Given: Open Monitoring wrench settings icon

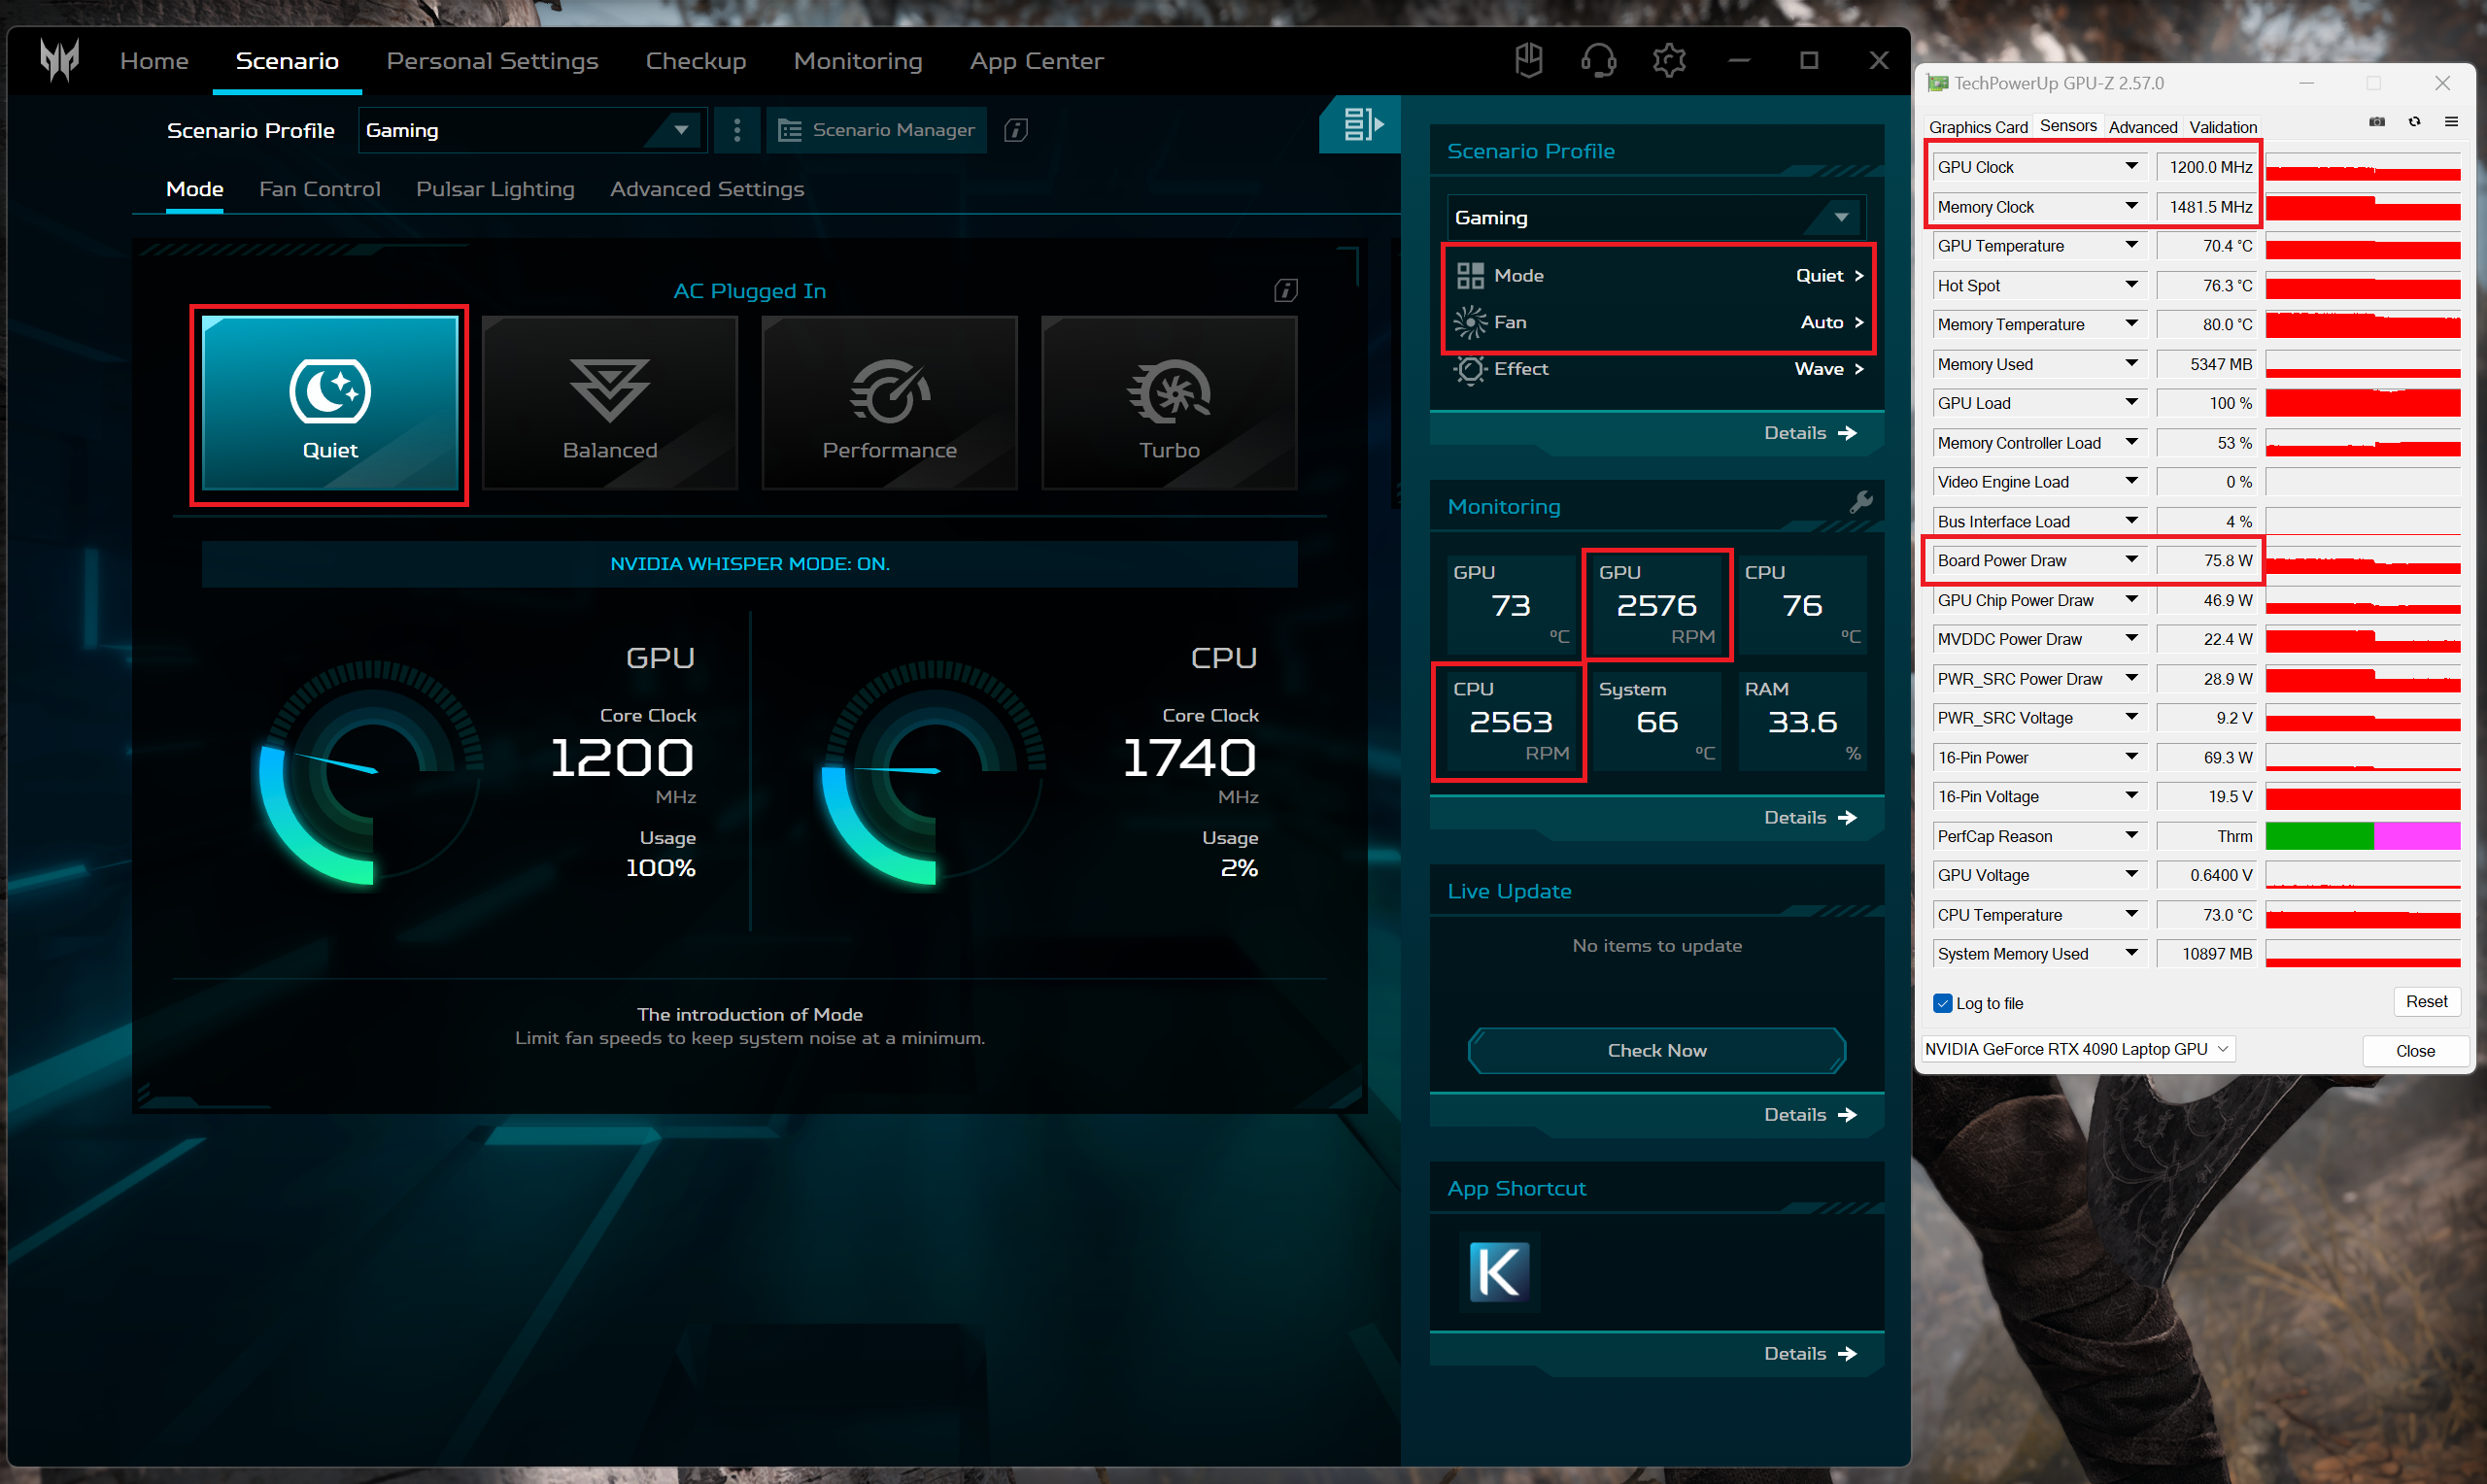Looking at the screenshot, I should (x=1860, y=502).
